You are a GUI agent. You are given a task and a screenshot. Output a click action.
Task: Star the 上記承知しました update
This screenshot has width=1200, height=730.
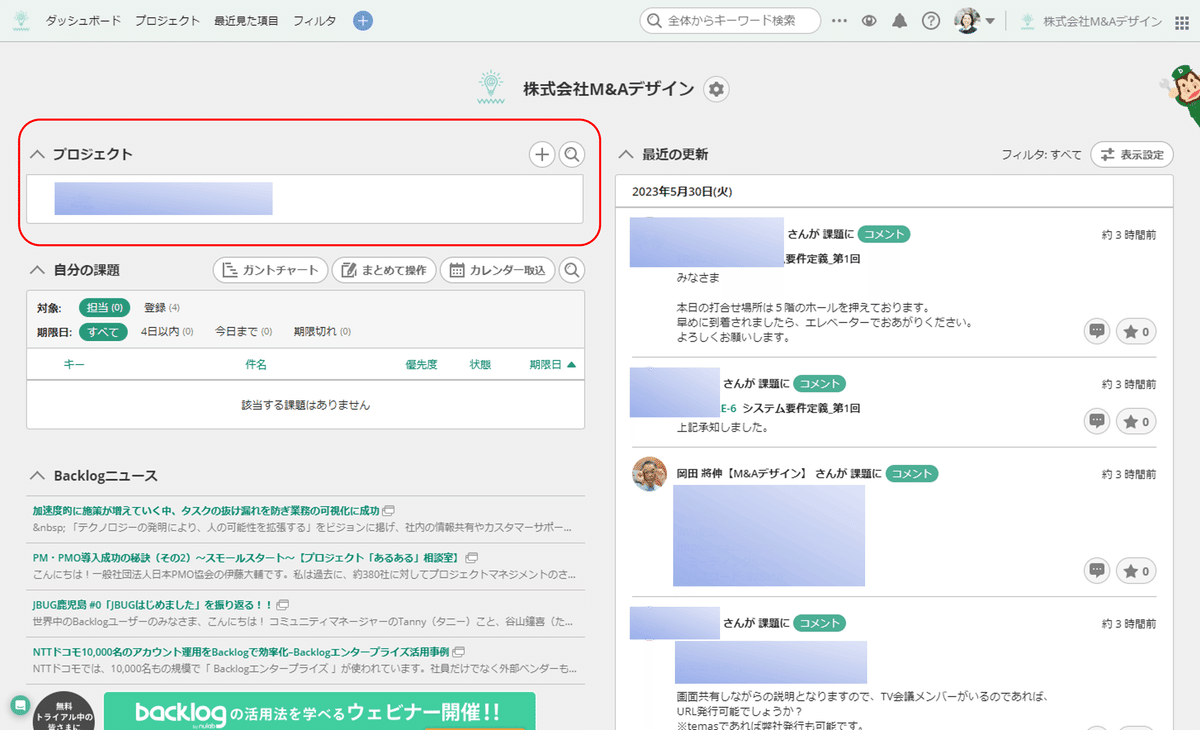pos(1135,421)
